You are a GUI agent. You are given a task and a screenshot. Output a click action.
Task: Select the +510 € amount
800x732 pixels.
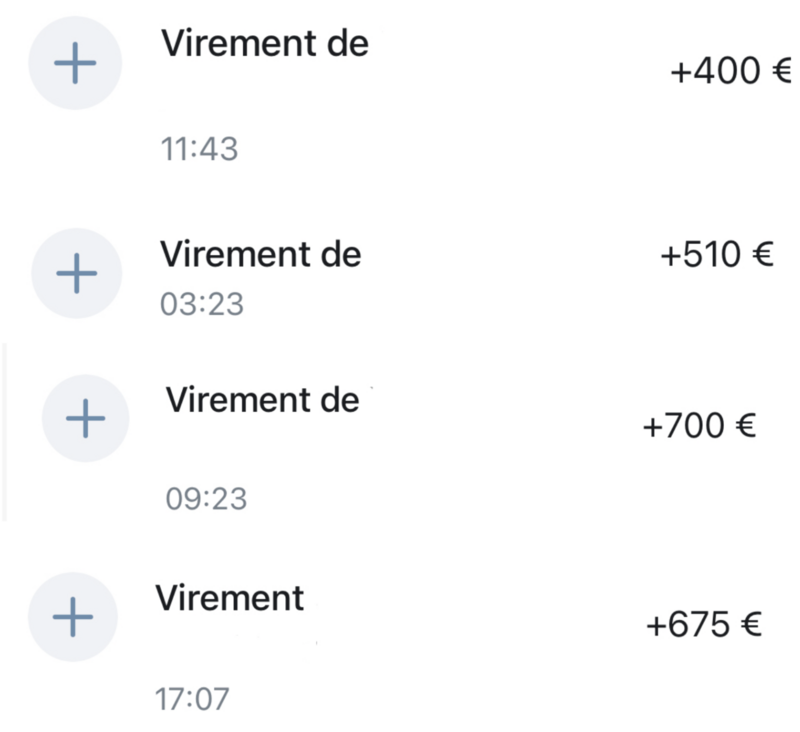coord(717,254)
